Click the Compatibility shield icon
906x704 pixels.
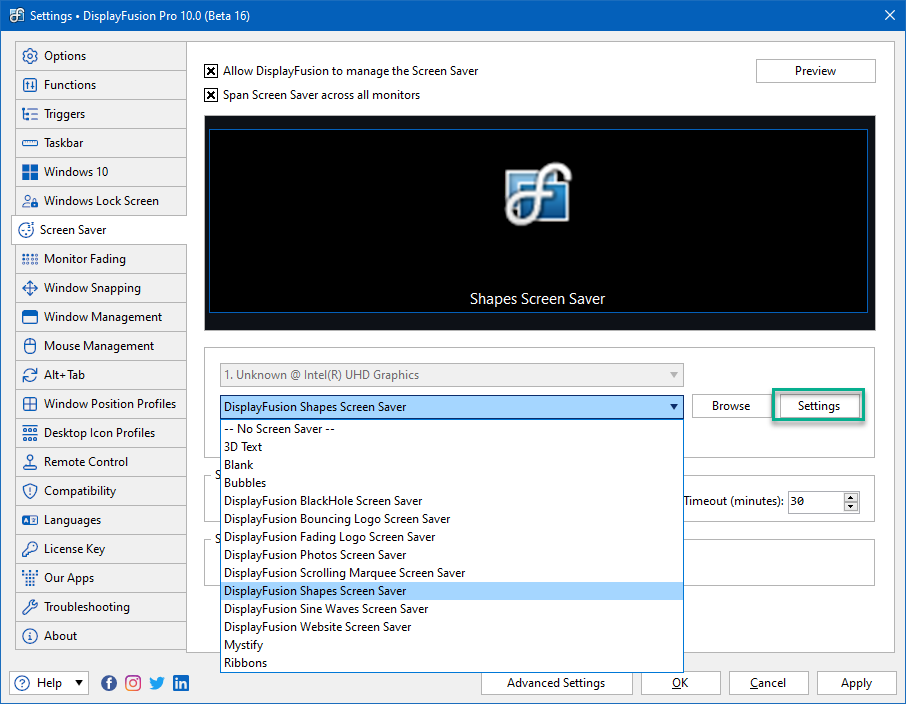point(29,491)
